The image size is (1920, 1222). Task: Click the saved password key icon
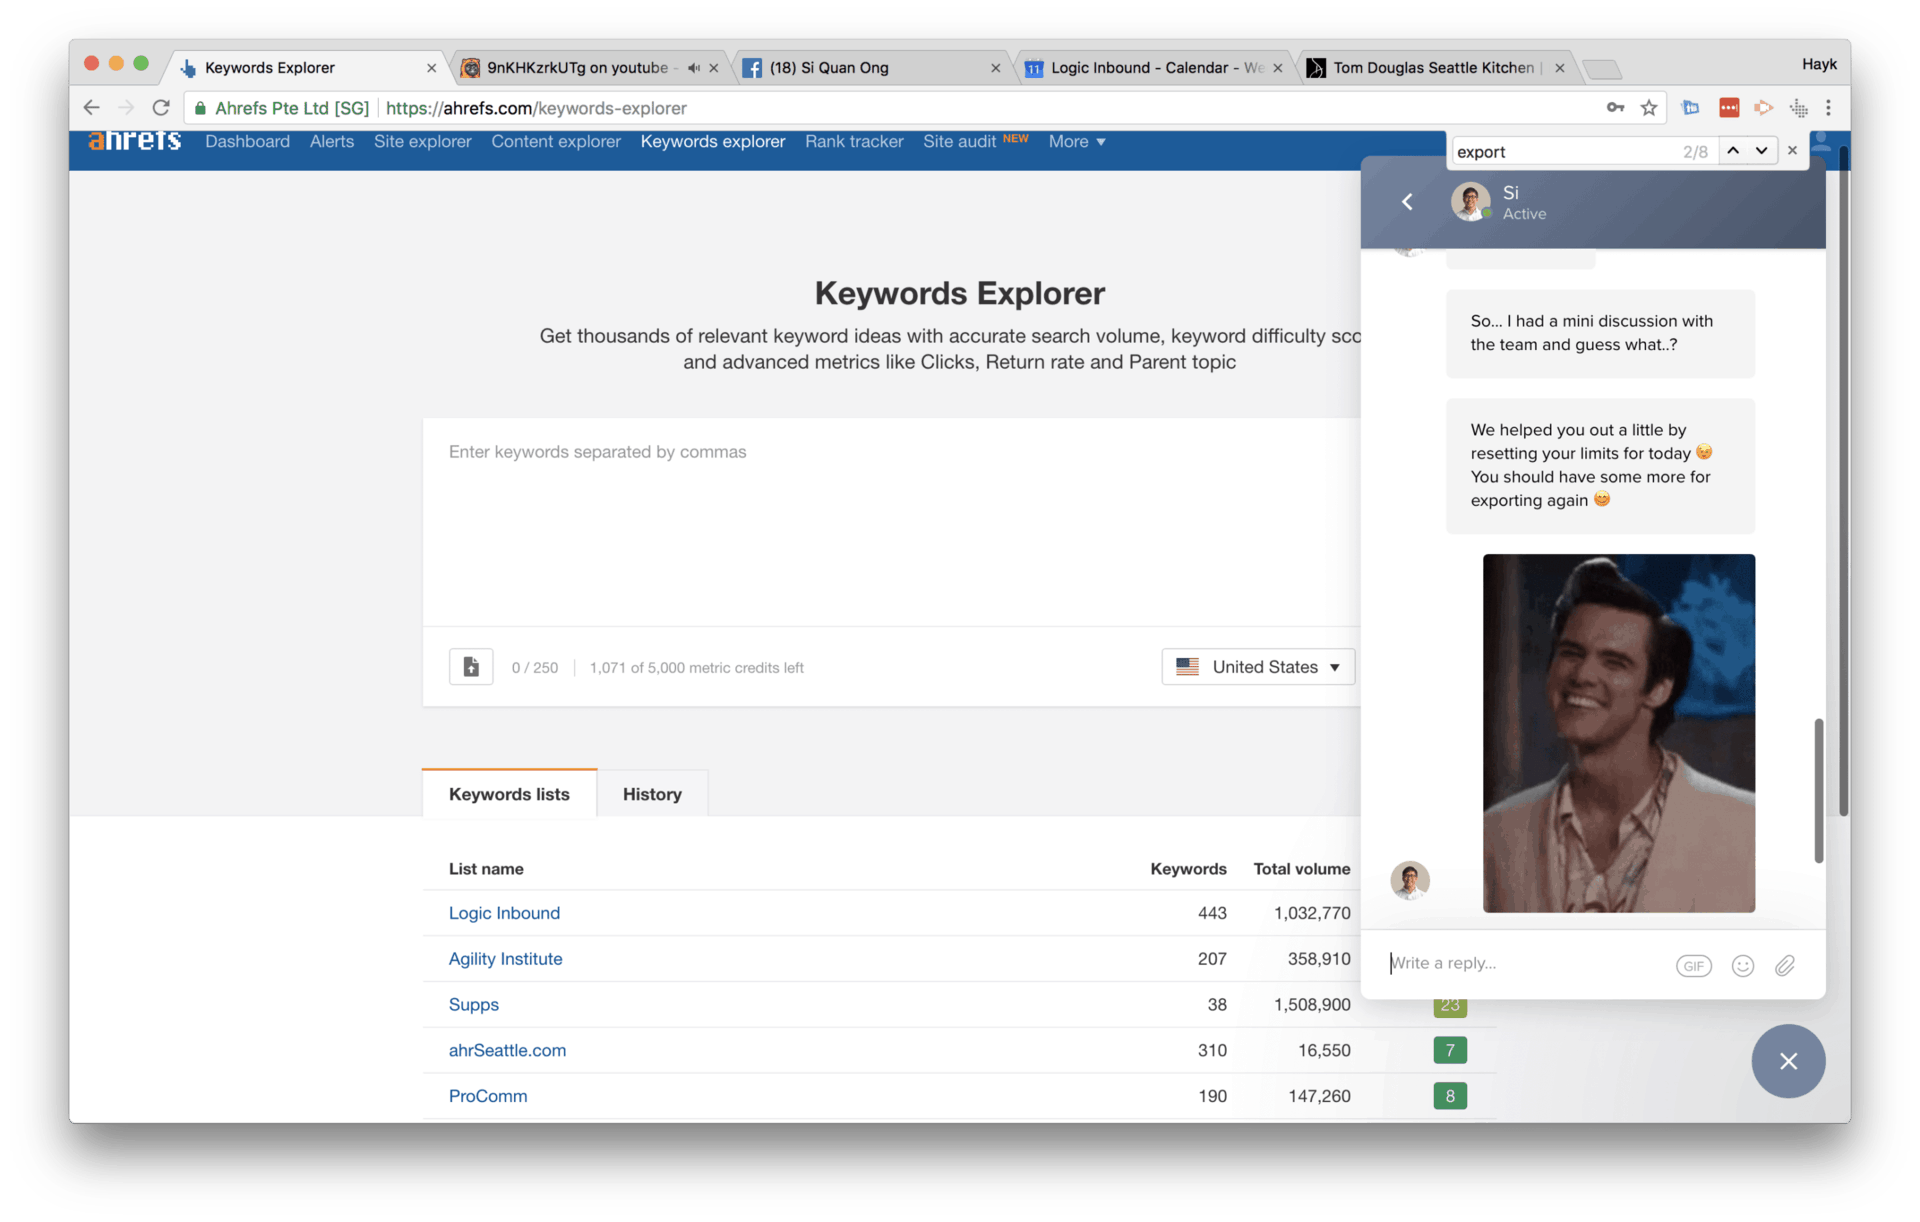[1615, 107]
